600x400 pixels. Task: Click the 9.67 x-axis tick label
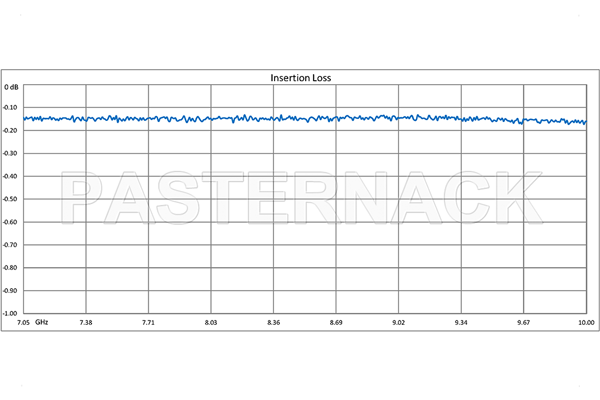(523, 323)
